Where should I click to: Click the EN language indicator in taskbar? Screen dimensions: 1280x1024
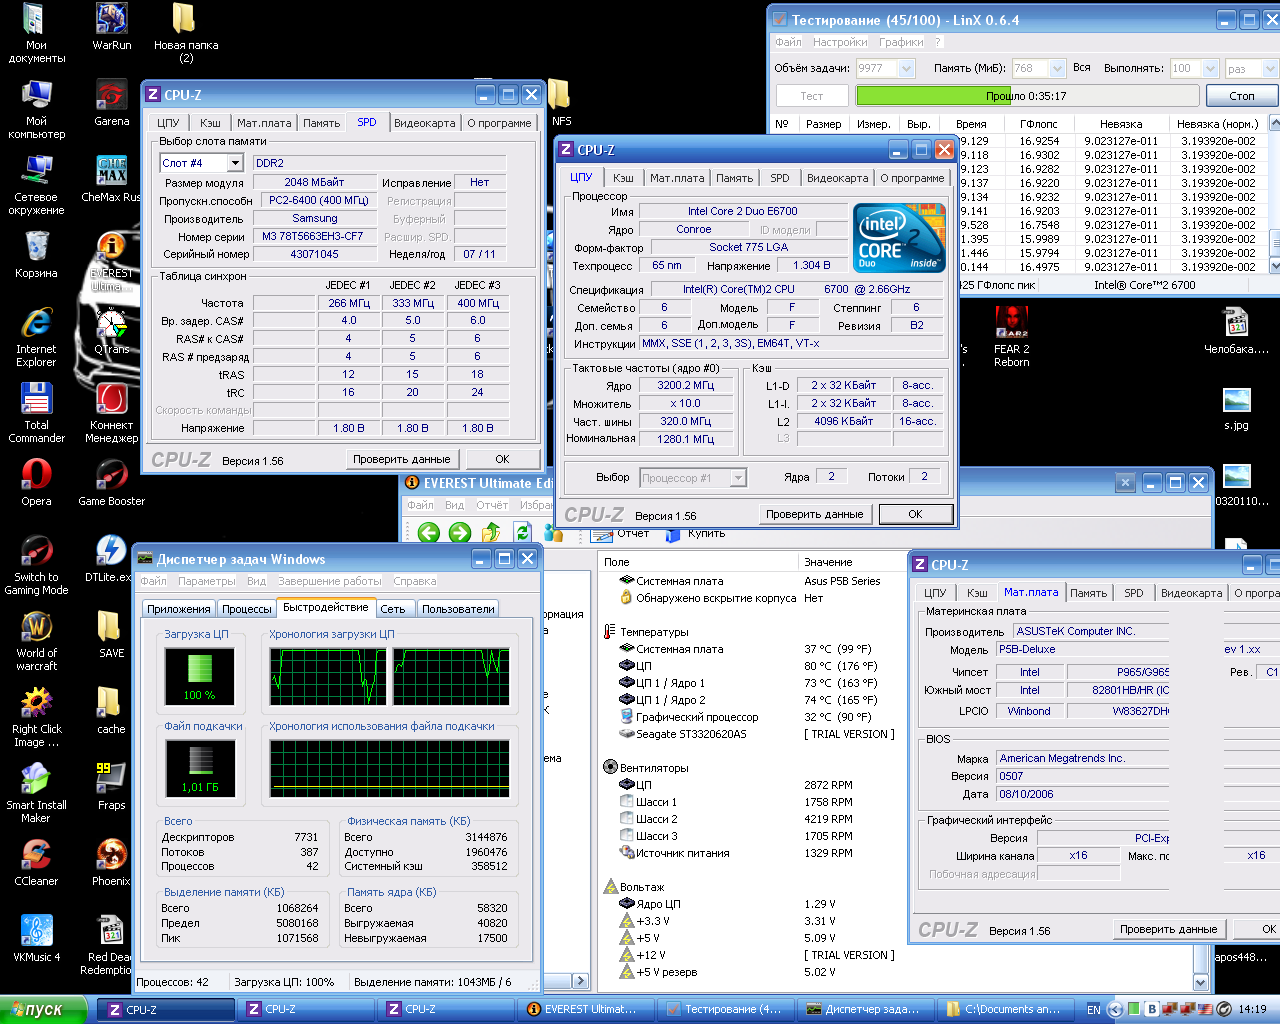click(x=1094, y=1009)
